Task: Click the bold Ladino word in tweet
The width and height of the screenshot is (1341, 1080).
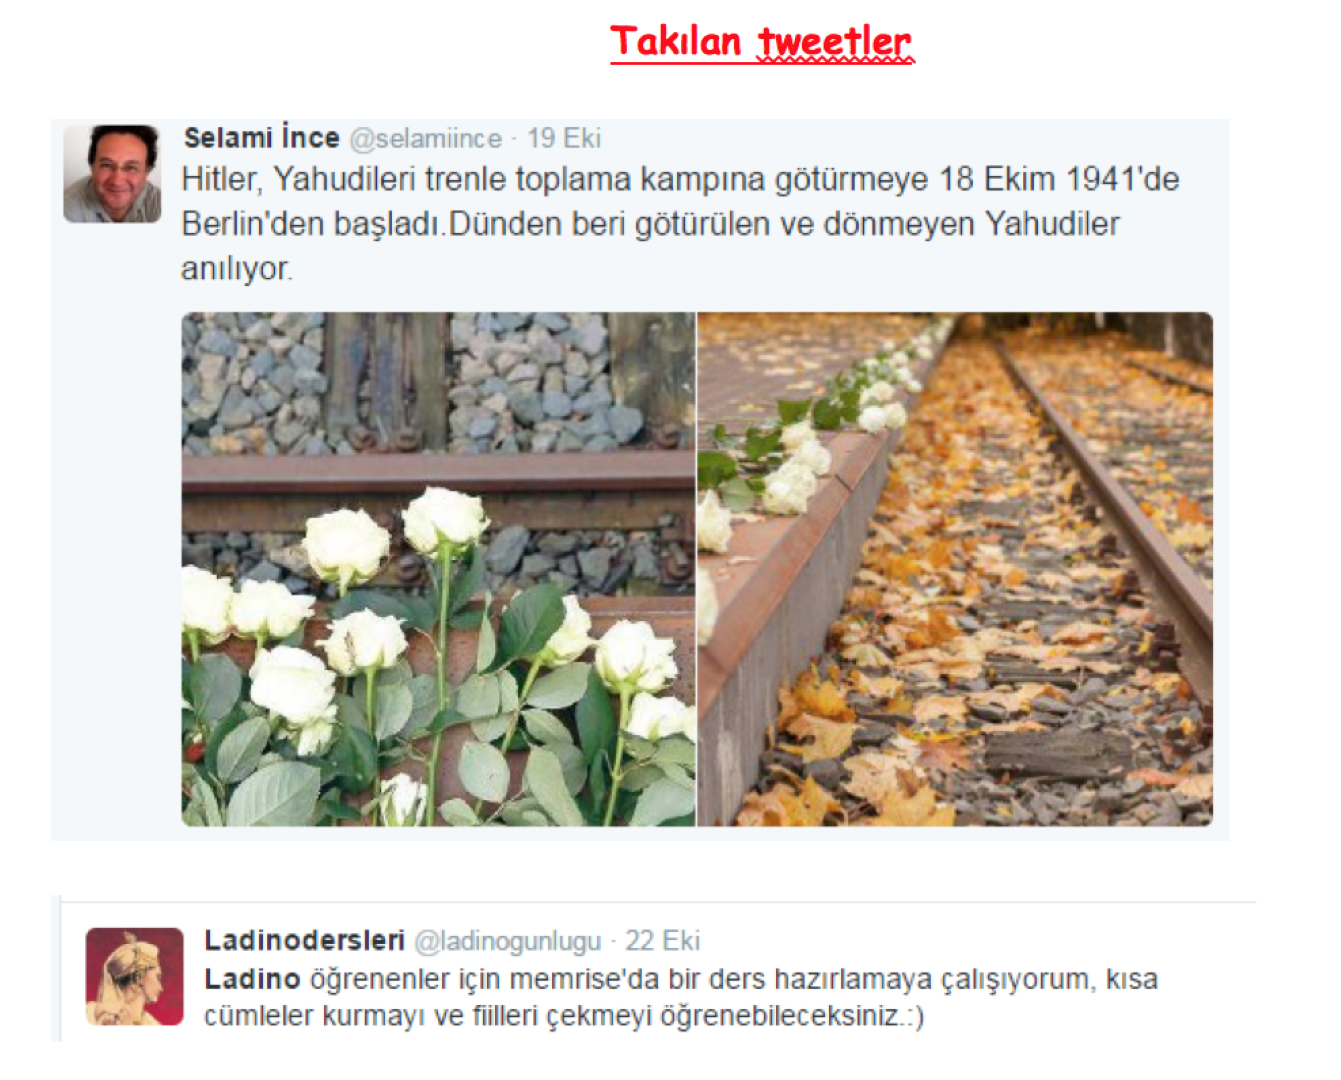Action: tap(252, 979)
